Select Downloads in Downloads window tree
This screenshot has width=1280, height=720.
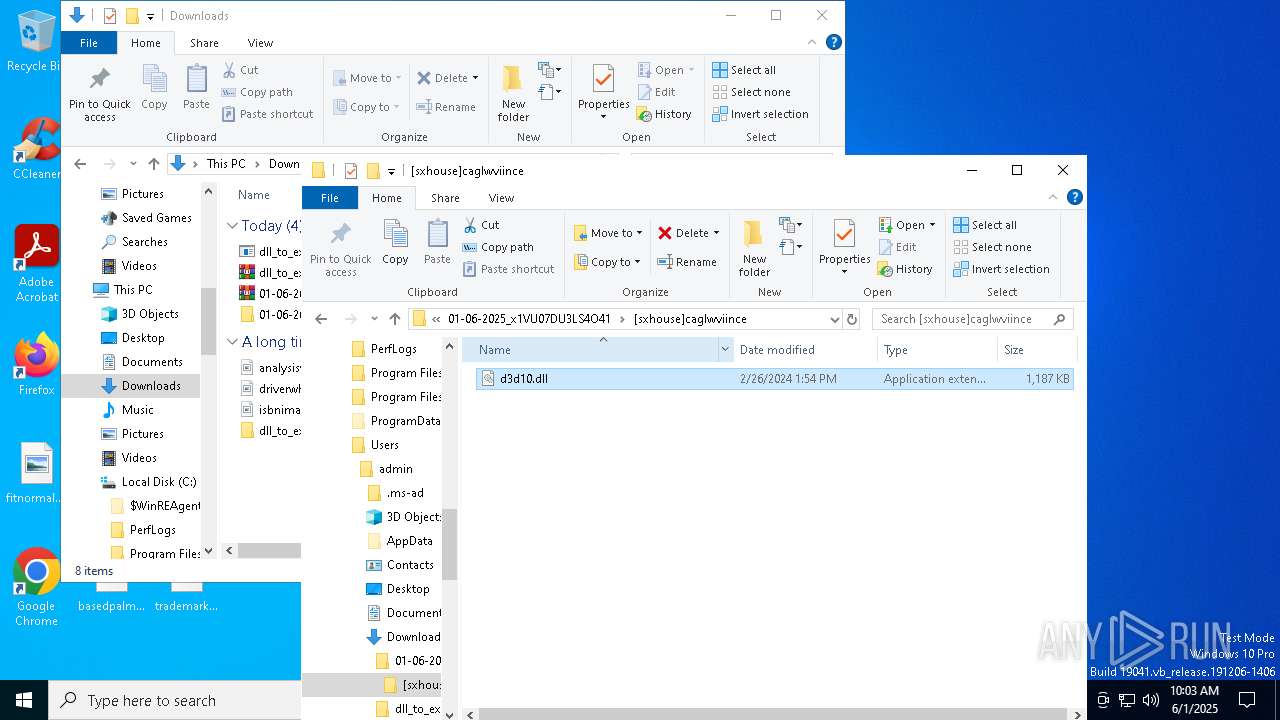click(x=150, y=386)
